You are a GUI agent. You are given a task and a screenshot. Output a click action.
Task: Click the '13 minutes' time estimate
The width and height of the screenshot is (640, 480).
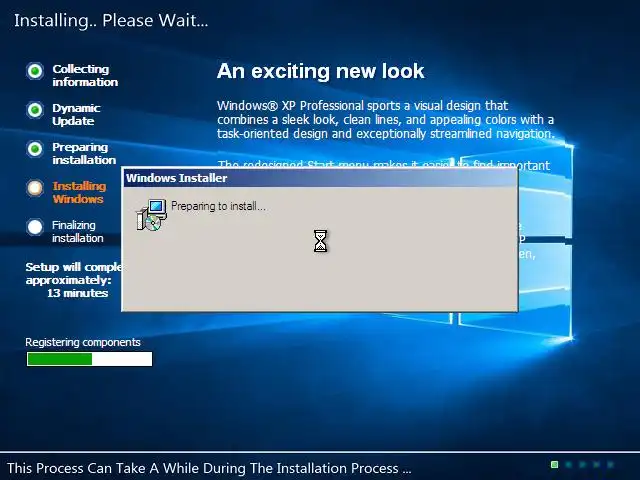[78, 293]
